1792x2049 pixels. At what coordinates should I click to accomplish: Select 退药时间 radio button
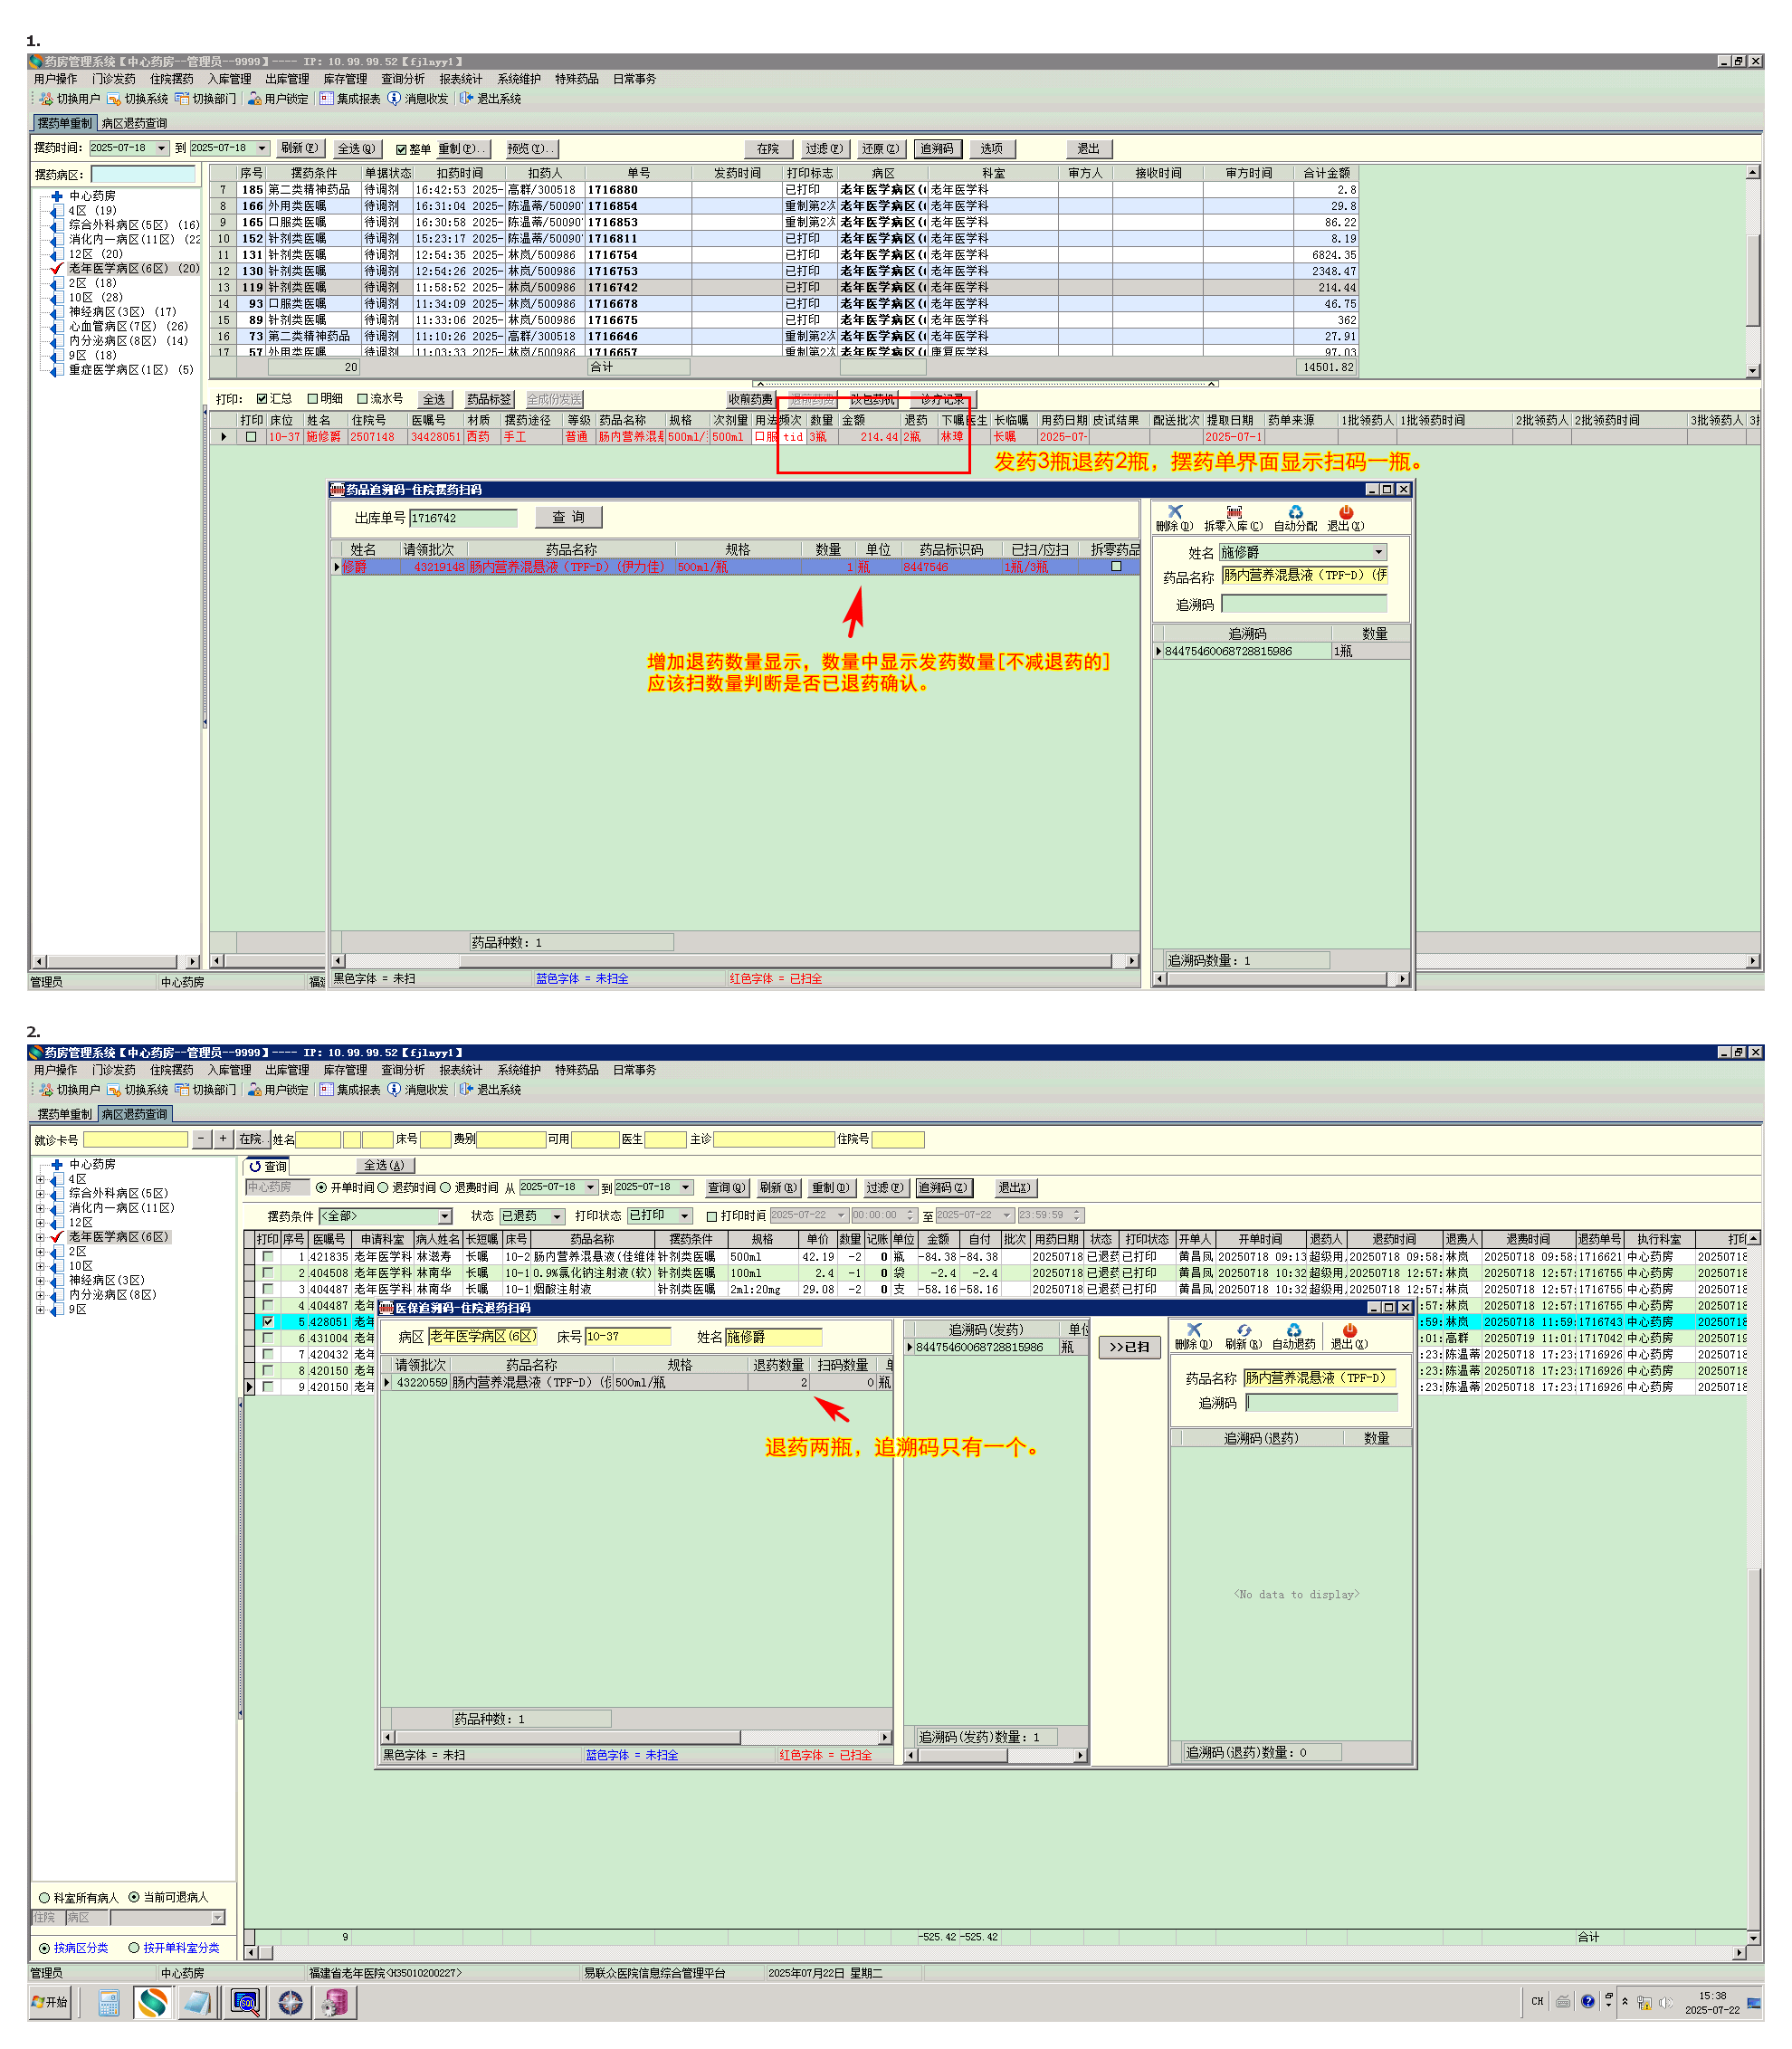pyautogui.click(x=384, y=1188)
